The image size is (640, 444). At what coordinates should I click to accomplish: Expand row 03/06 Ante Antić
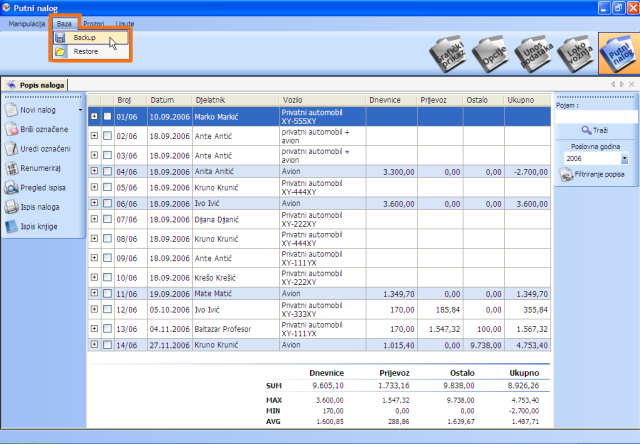94,155
